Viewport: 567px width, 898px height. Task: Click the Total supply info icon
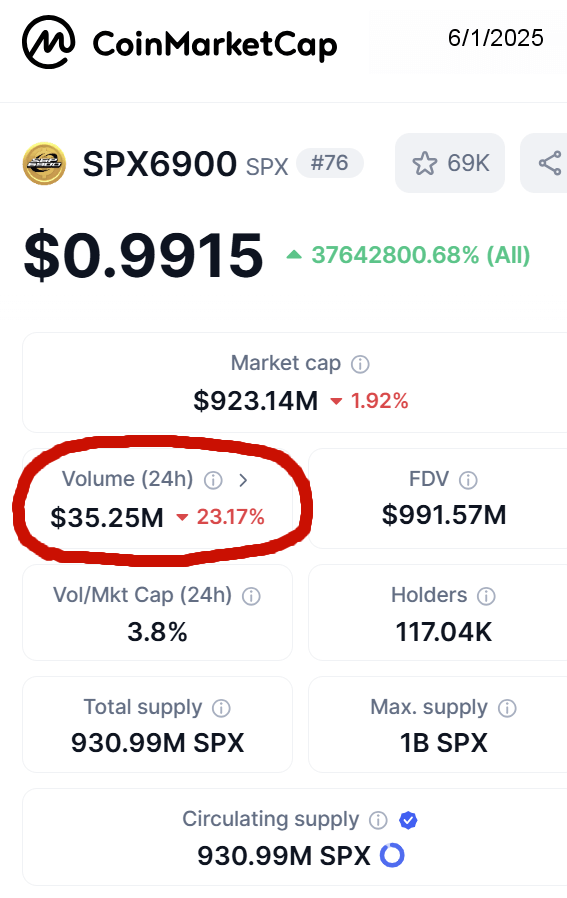tap(222, 708)
